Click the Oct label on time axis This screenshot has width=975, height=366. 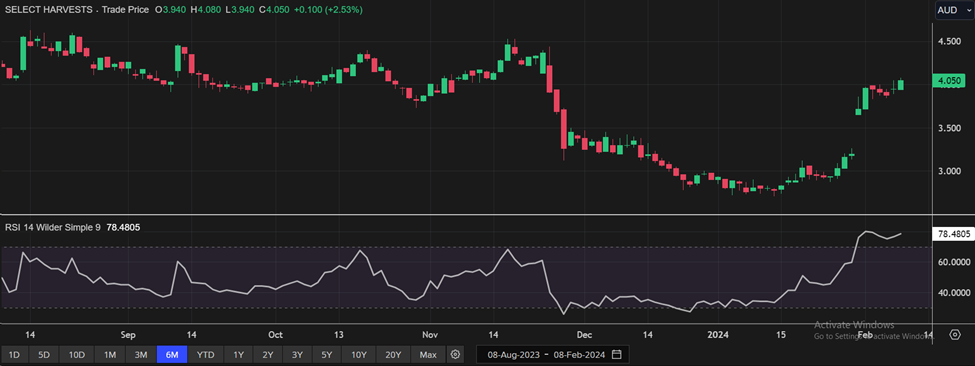click(x=275, y=335)
